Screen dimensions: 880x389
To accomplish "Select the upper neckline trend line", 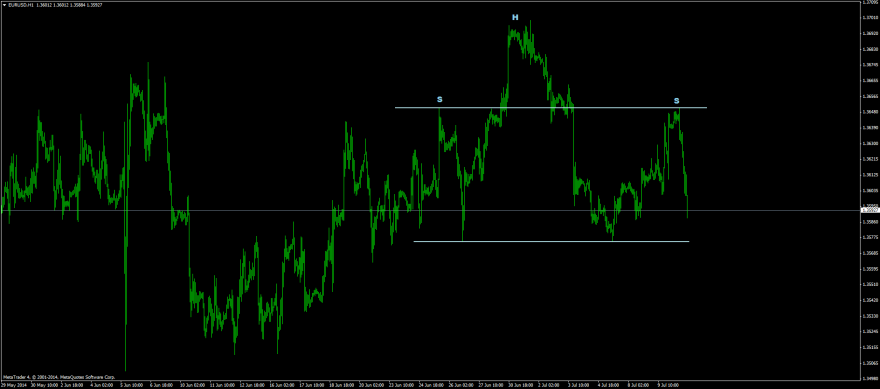I will coord(551,107).
